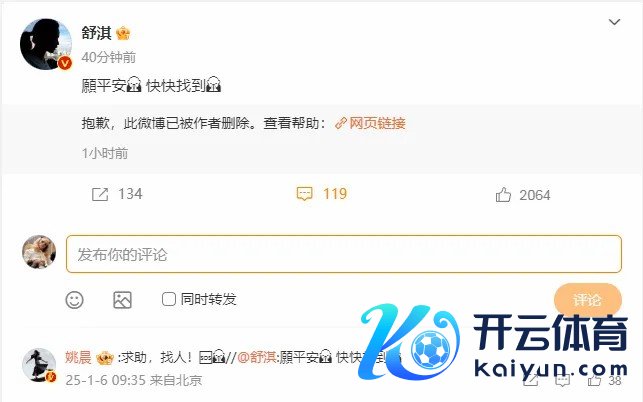
Task: Click the 舒淇 username at top
Action: [96, 33]
